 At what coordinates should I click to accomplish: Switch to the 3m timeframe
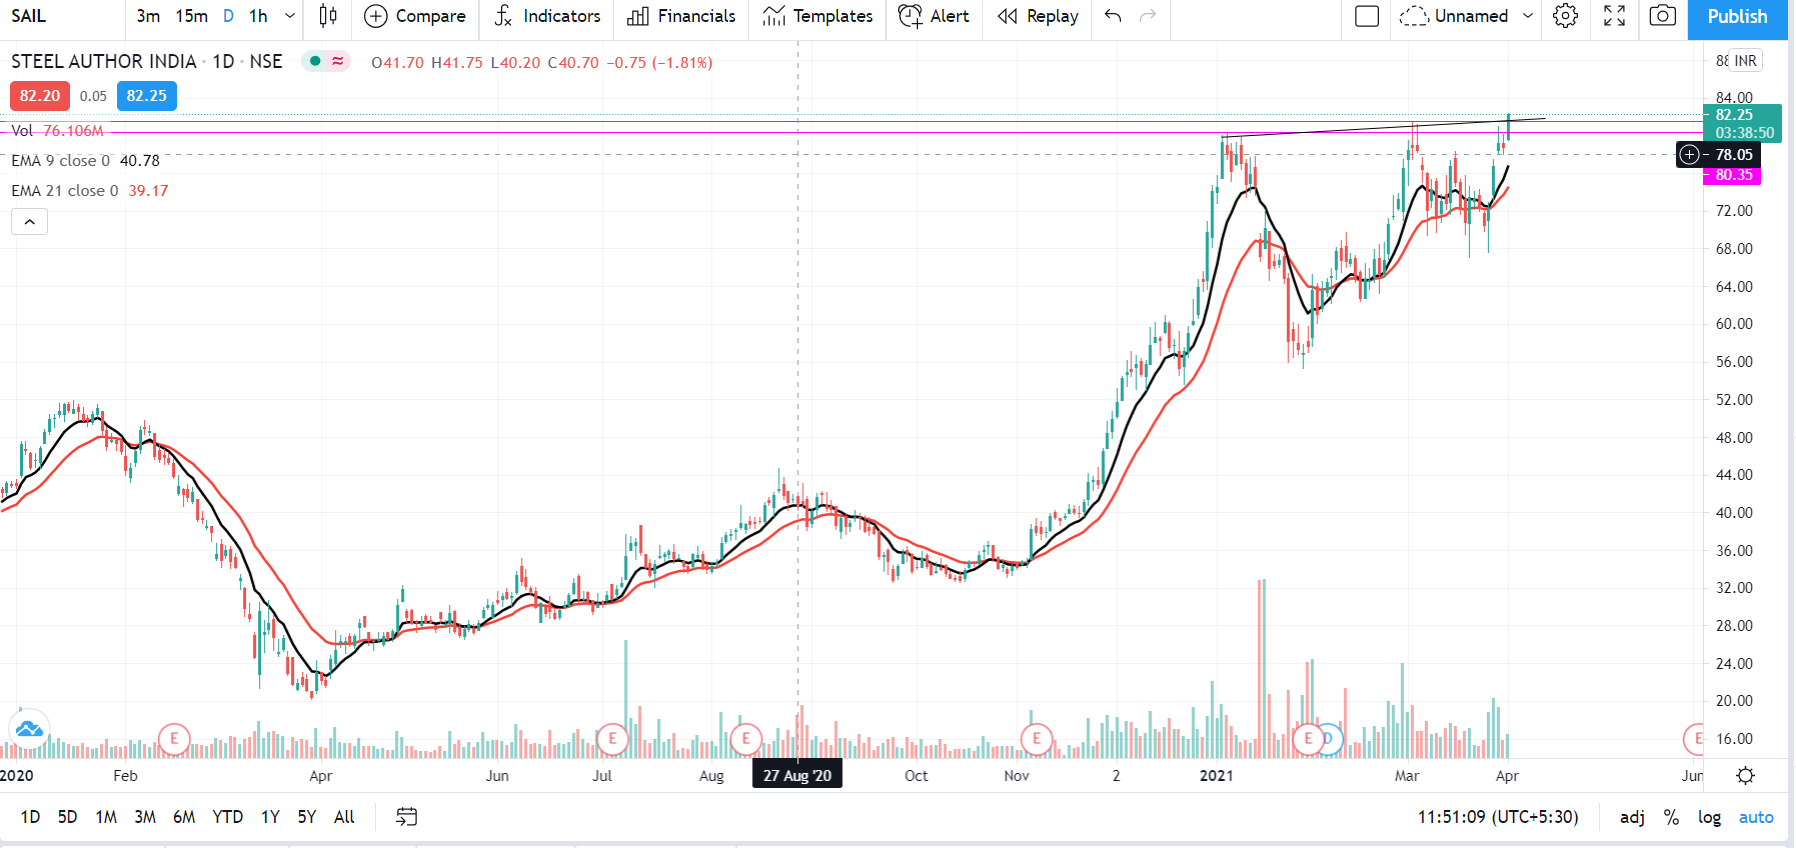click(x=148, y=16)
